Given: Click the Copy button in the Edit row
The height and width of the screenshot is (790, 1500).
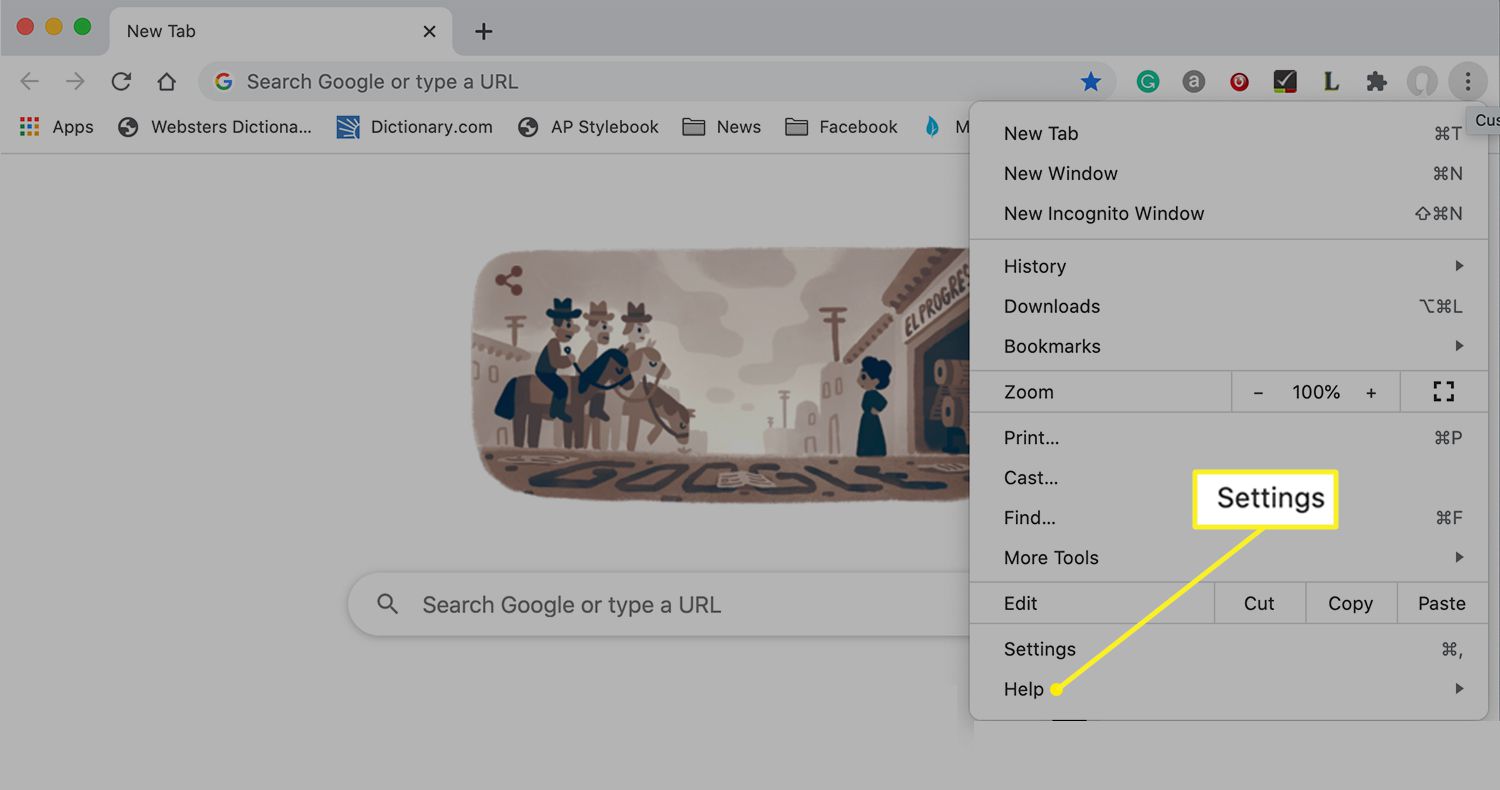Looking at the screenshot, I should tap(1350, 604).
